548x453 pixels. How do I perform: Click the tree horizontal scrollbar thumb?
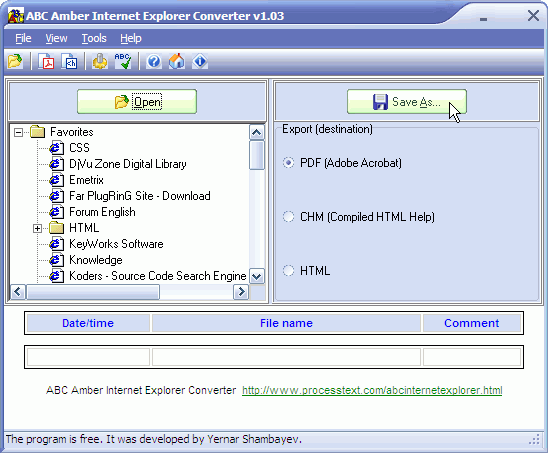93,292
